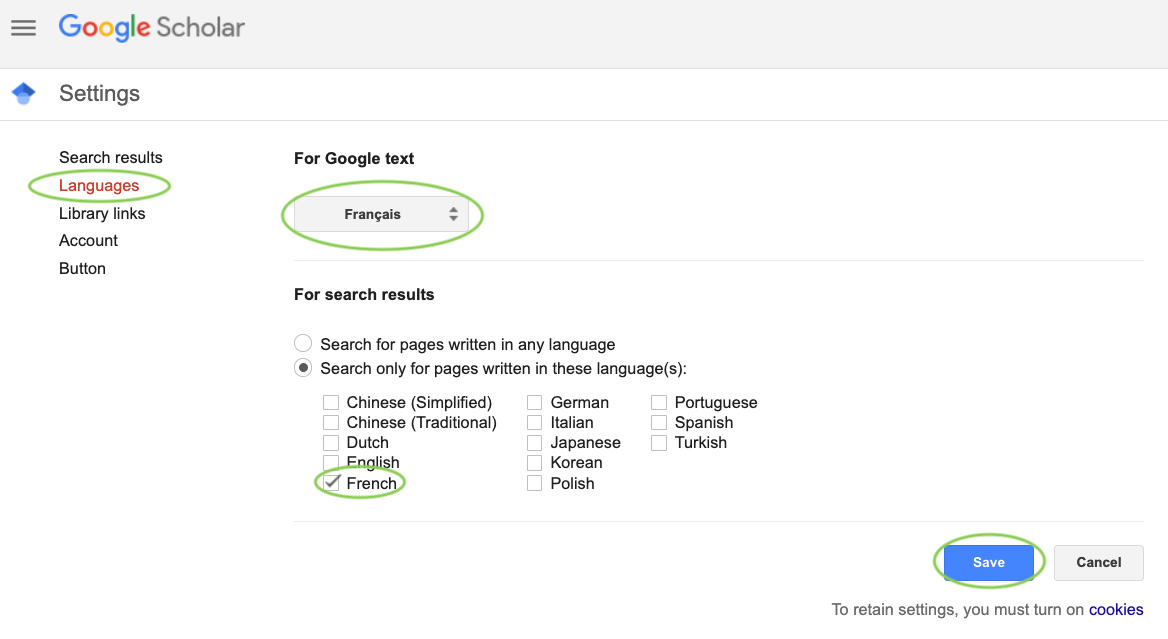1168x639 pixels.
Task: Open the Button settings section
Action: pos(82,268)
